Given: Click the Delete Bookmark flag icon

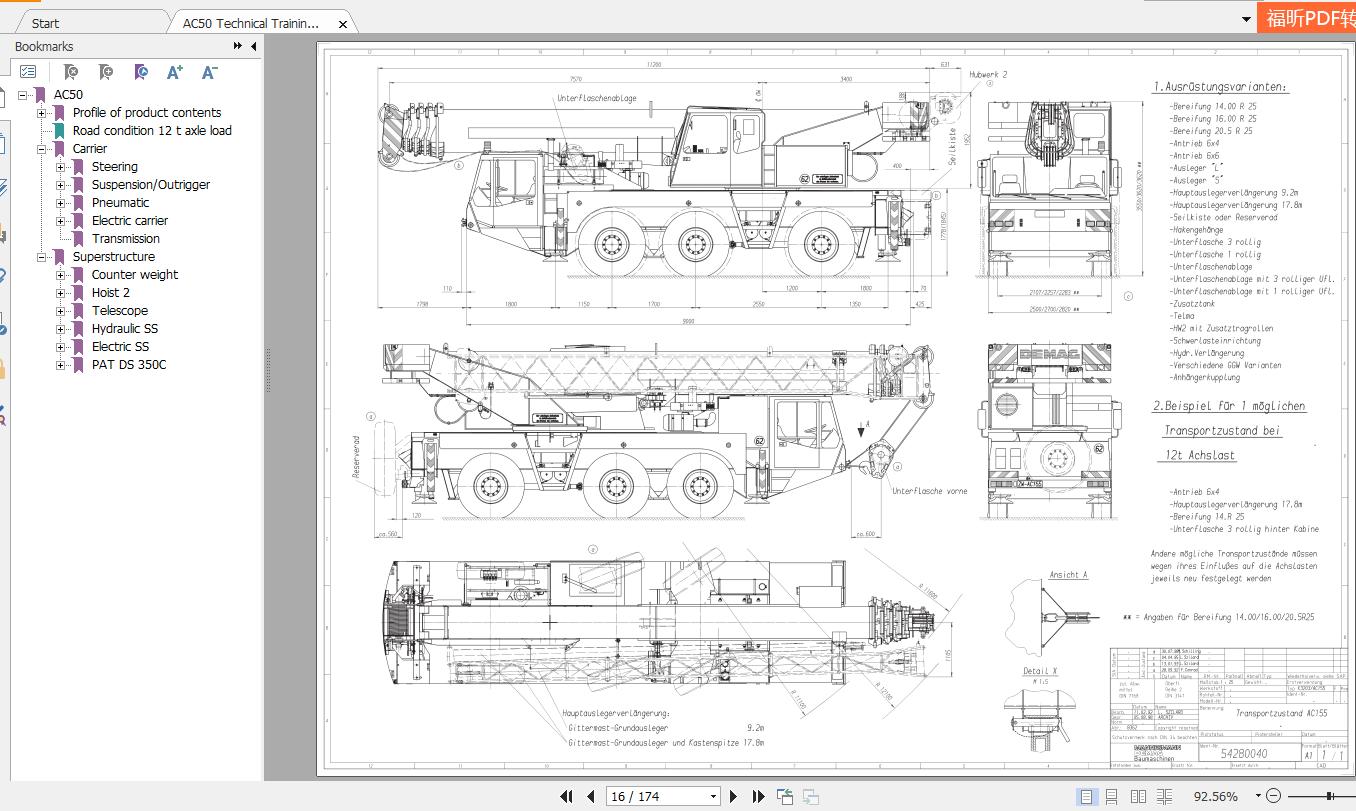Looking at the screenshot, I should (x=71, y=72).
